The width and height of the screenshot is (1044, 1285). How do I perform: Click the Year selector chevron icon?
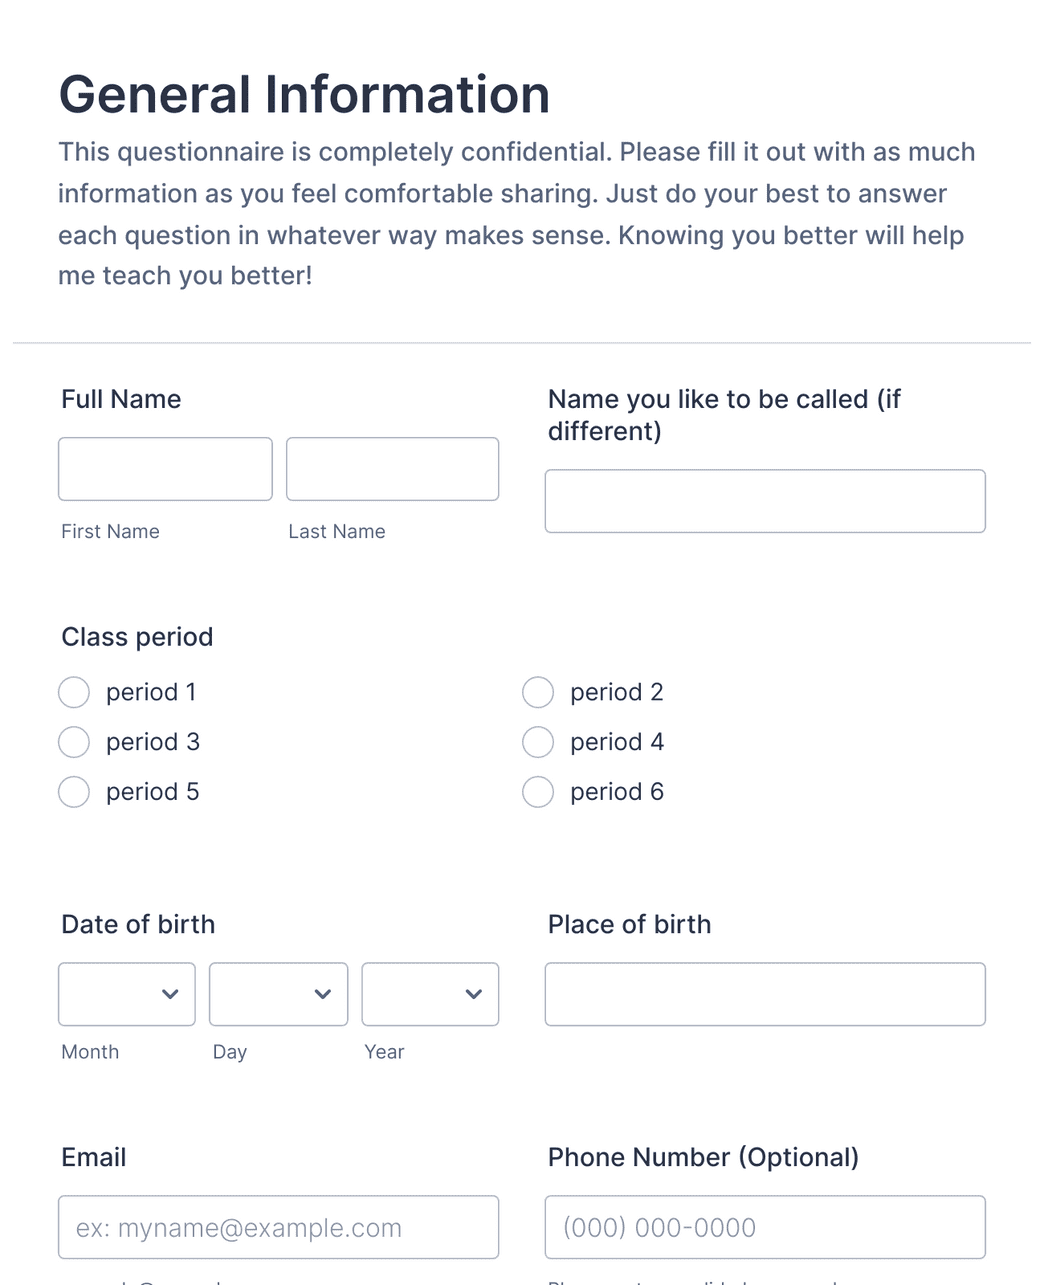click(473, 994)
